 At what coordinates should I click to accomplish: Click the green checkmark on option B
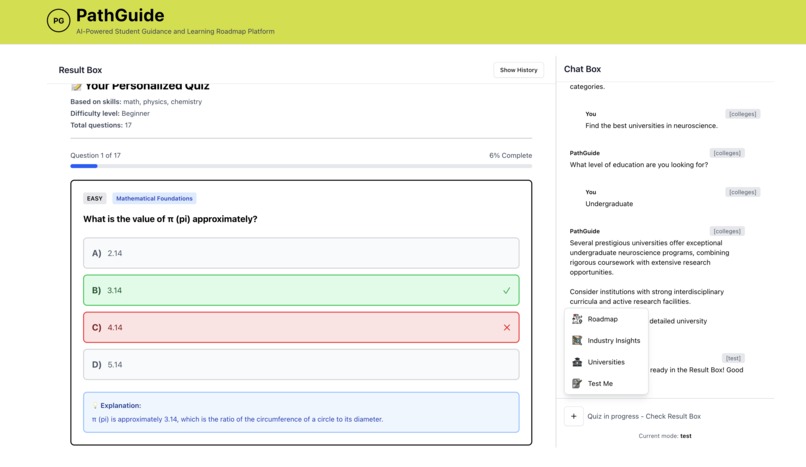(506, 290)
